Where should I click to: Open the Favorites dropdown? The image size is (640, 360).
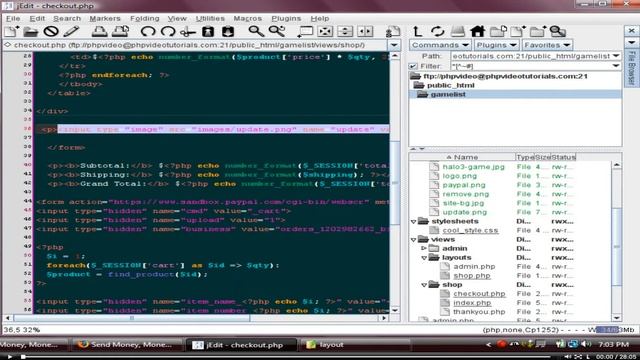tap(547, 45)
